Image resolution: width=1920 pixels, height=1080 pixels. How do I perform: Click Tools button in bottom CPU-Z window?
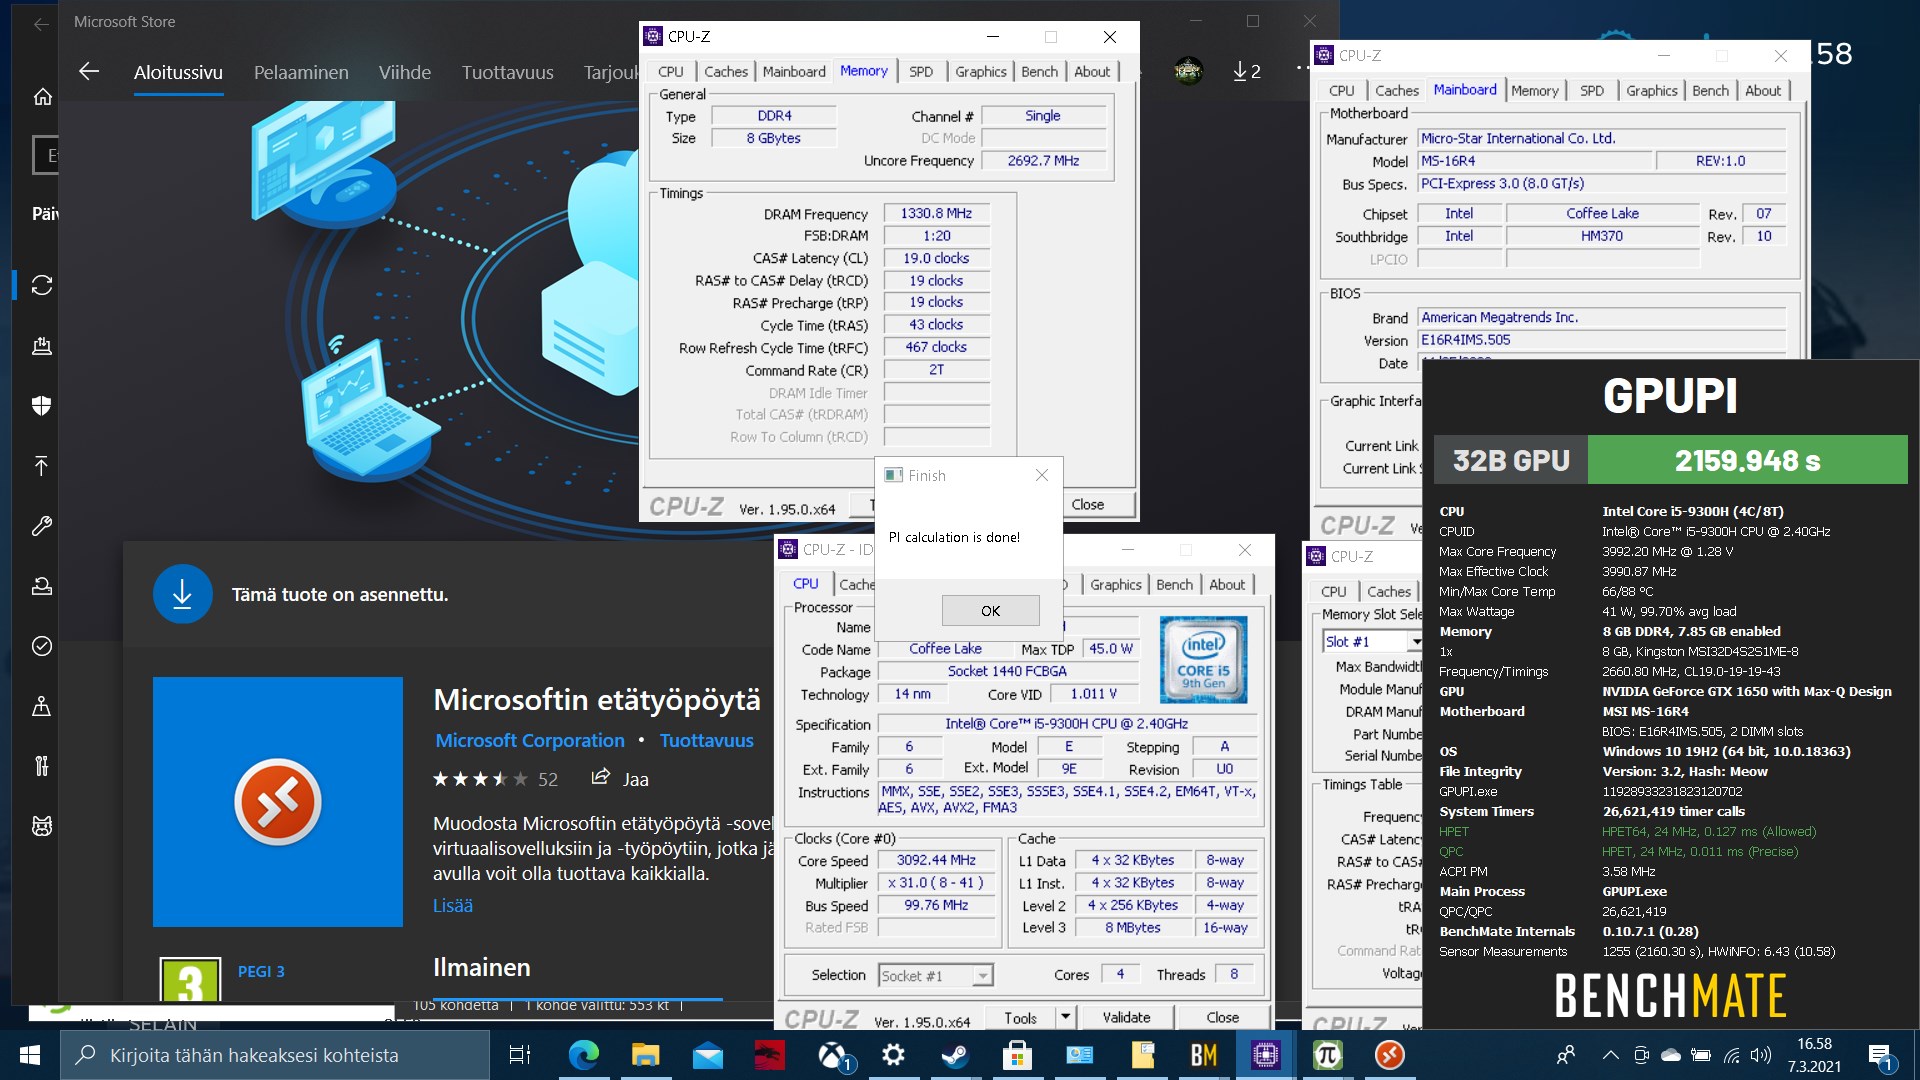tap(1020, 1017)
